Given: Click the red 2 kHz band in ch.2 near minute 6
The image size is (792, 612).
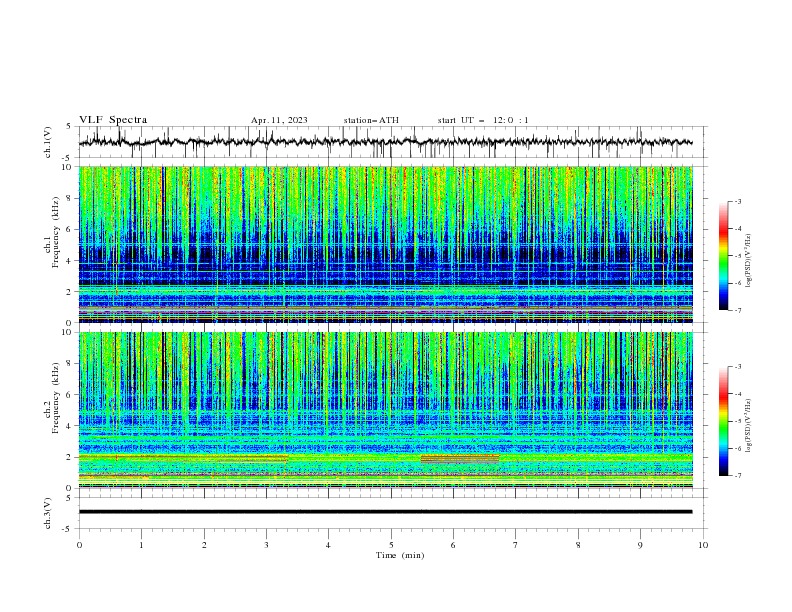Looking at the screenshot, I should tap(460, 458).
